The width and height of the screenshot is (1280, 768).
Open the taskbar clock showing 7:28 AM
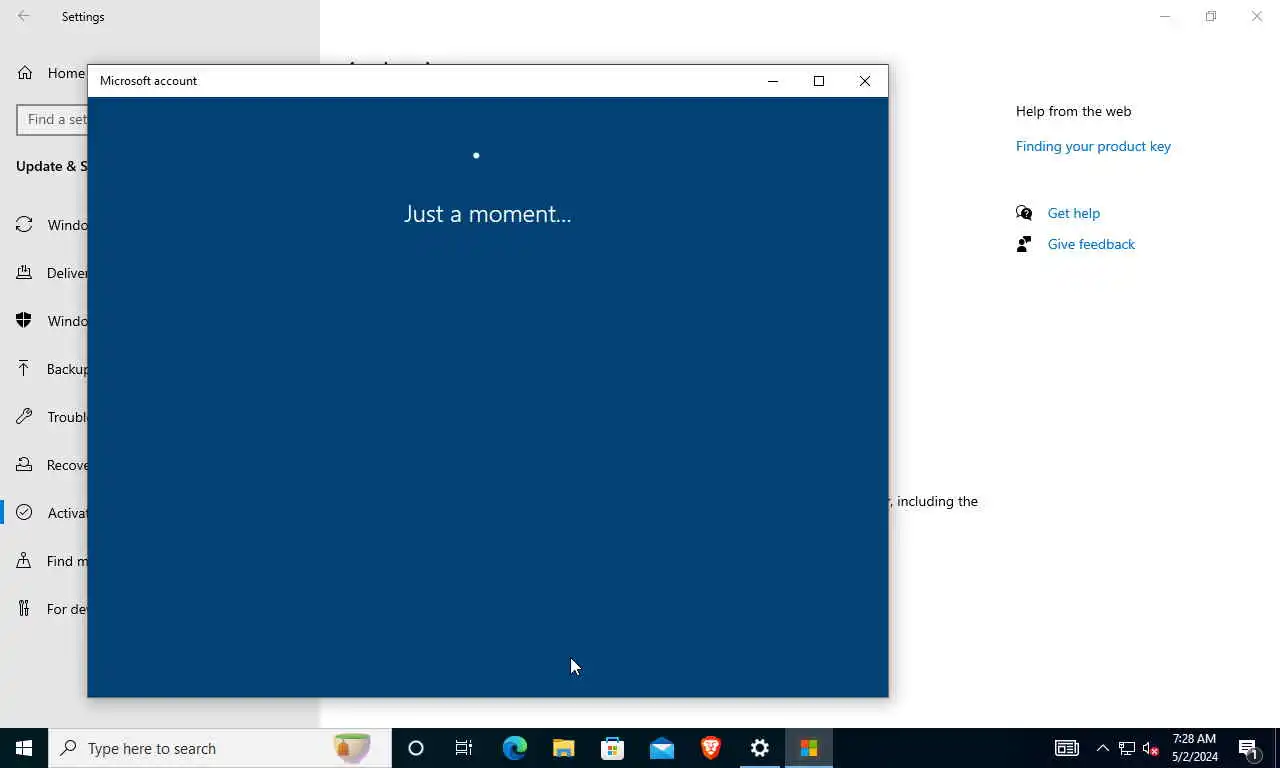click(x=1194, y=748)
